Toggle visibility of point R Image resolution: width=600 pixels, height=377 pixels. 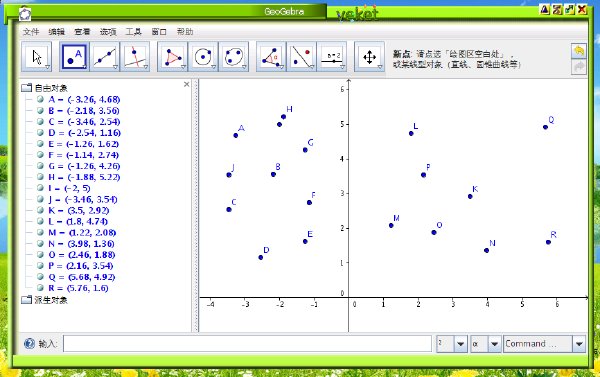pos(40,288)
